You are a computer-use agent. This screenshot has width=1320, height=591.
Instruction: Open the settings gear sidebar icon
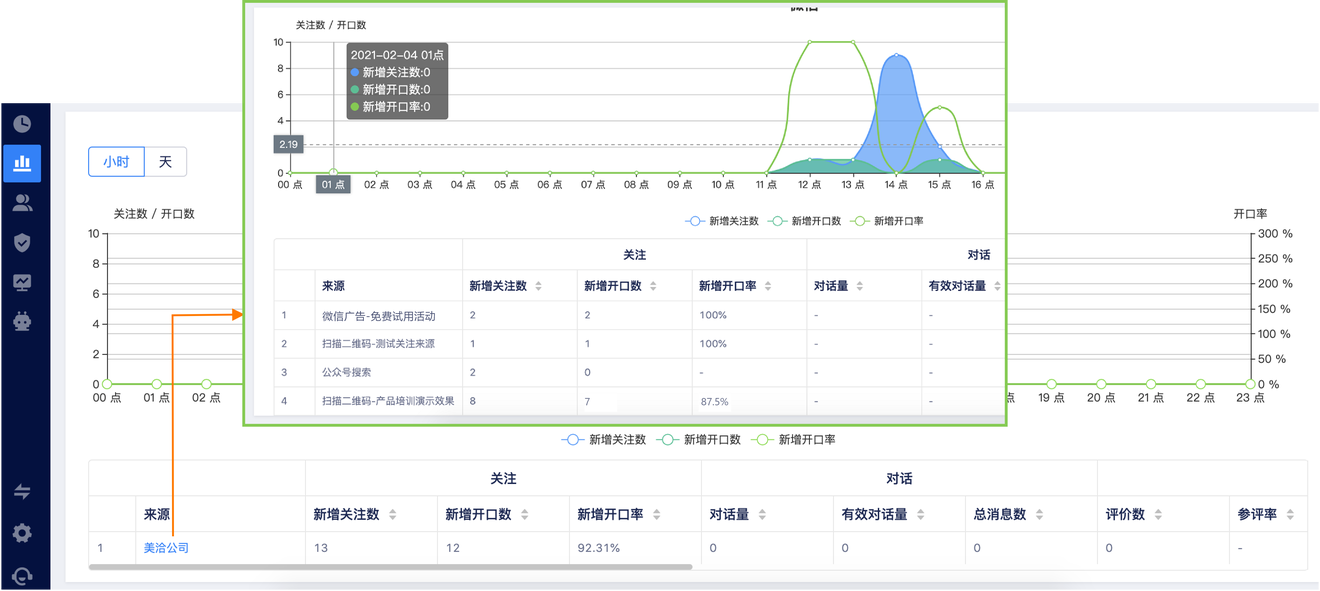[22, 533]
